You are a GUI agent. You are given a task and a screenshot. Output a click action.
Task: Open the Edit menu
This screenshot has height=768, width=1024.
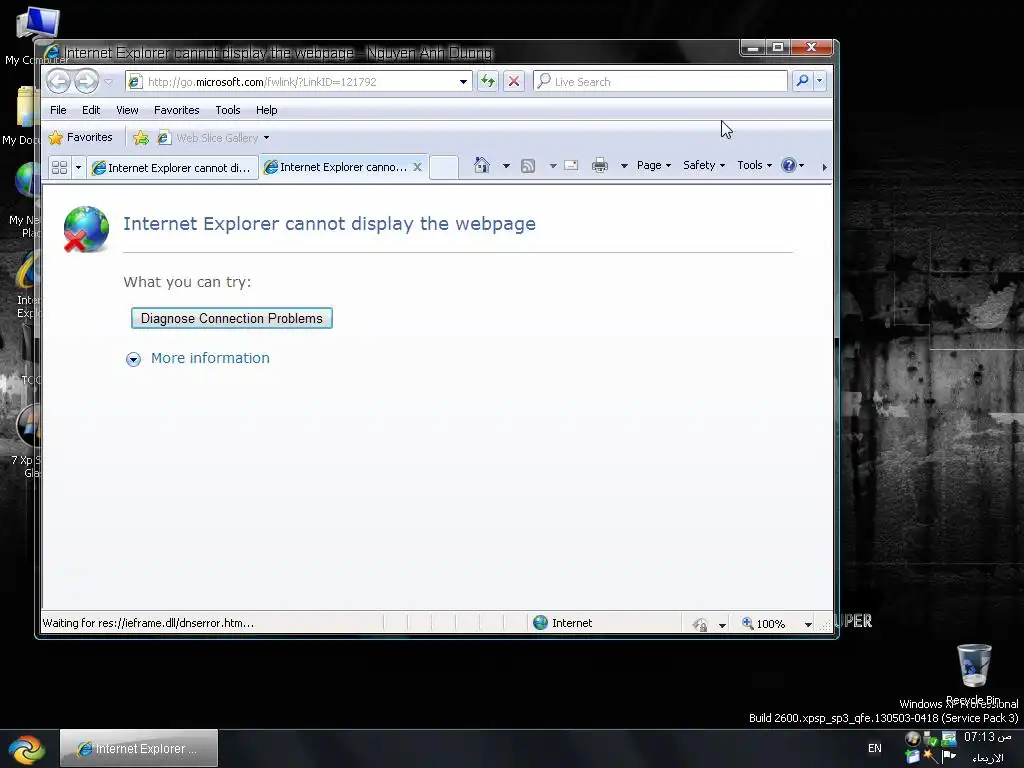pyautogui.click(x=91, y=110)
